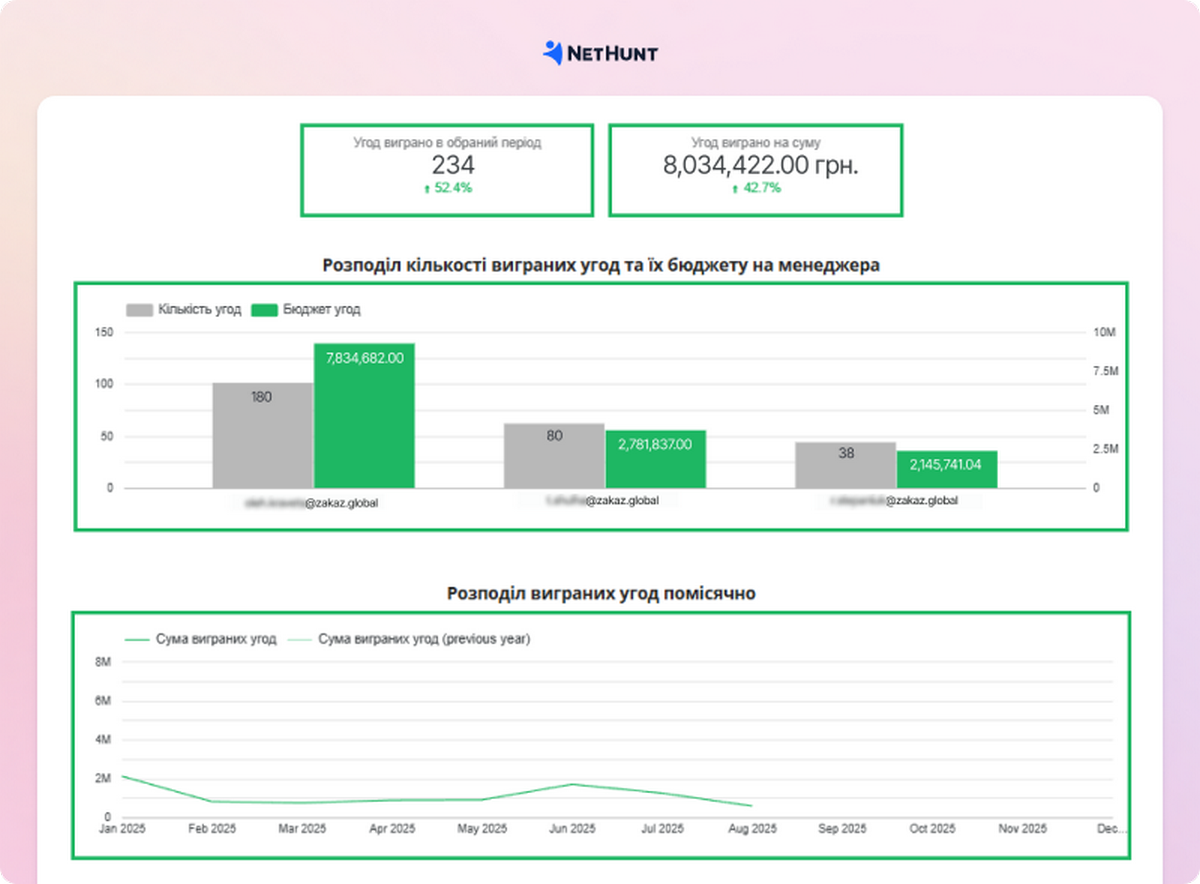Select the green bar labeled 2,781,837.00
This screenshot has height=884, width=1200.
[655, 462]
